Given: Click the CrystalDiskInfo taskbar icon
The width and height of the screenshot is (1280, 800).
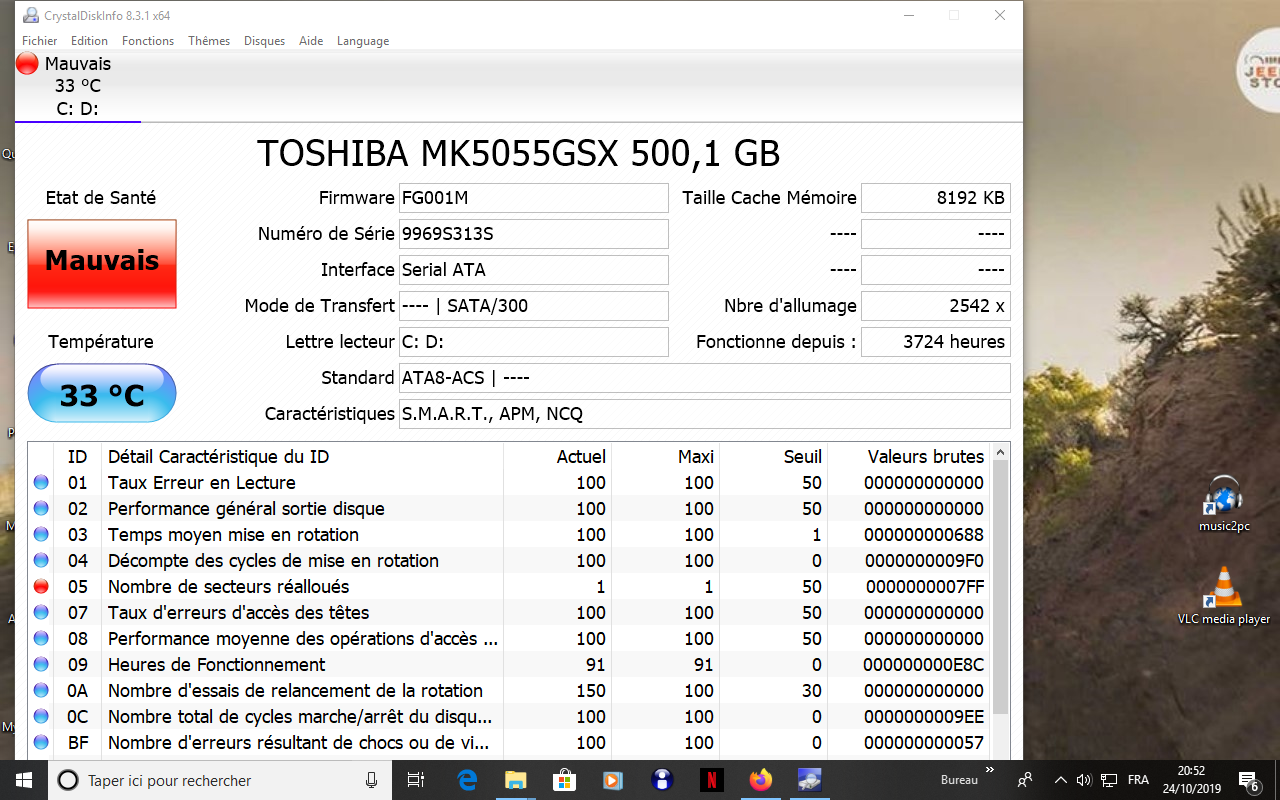Looking at the screenshot, I should (x=809, y=780).
